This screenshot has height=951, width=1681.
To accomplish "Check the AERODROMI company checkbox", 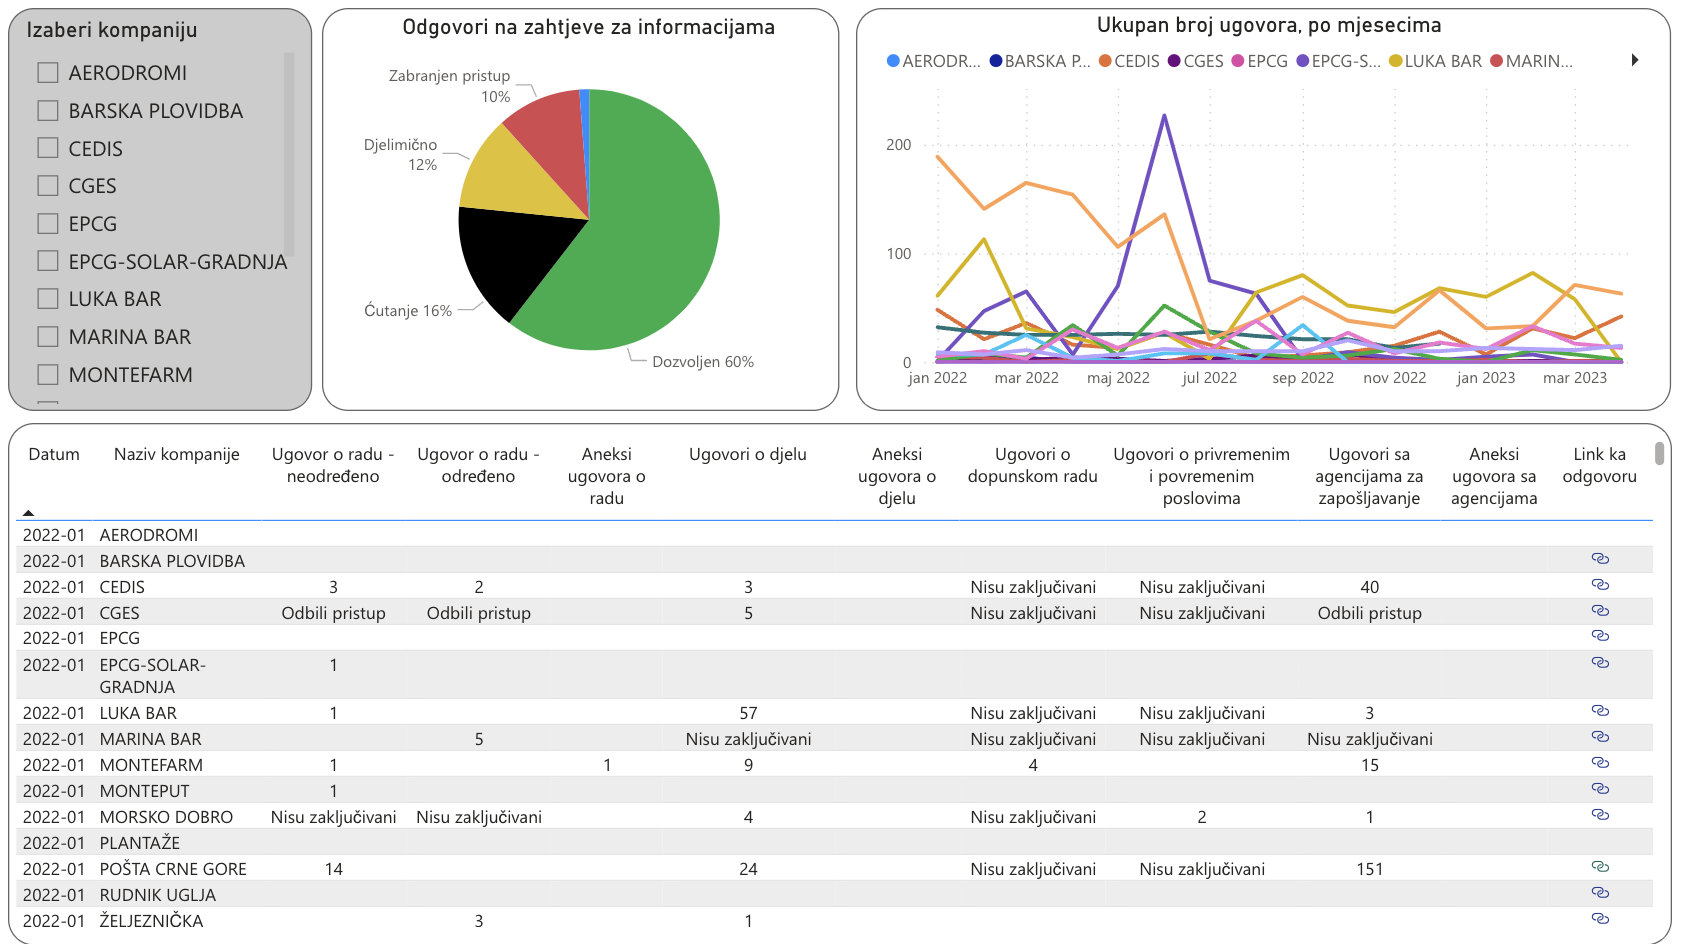I will 48,73.
